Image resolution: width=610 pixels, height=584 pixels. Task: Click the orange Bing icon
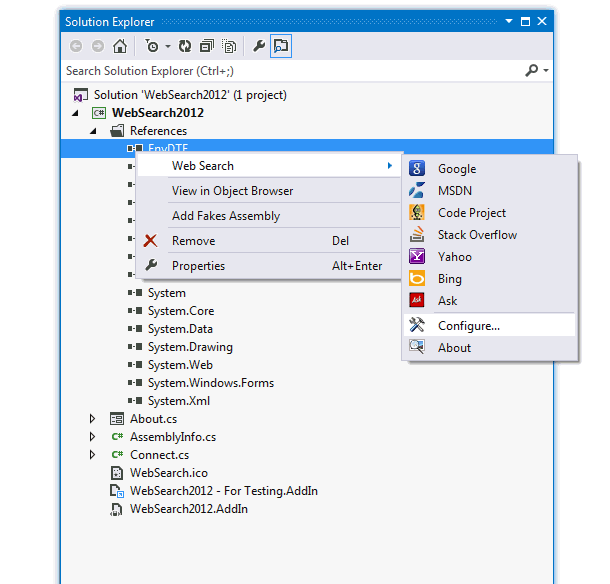coord(417,278)
